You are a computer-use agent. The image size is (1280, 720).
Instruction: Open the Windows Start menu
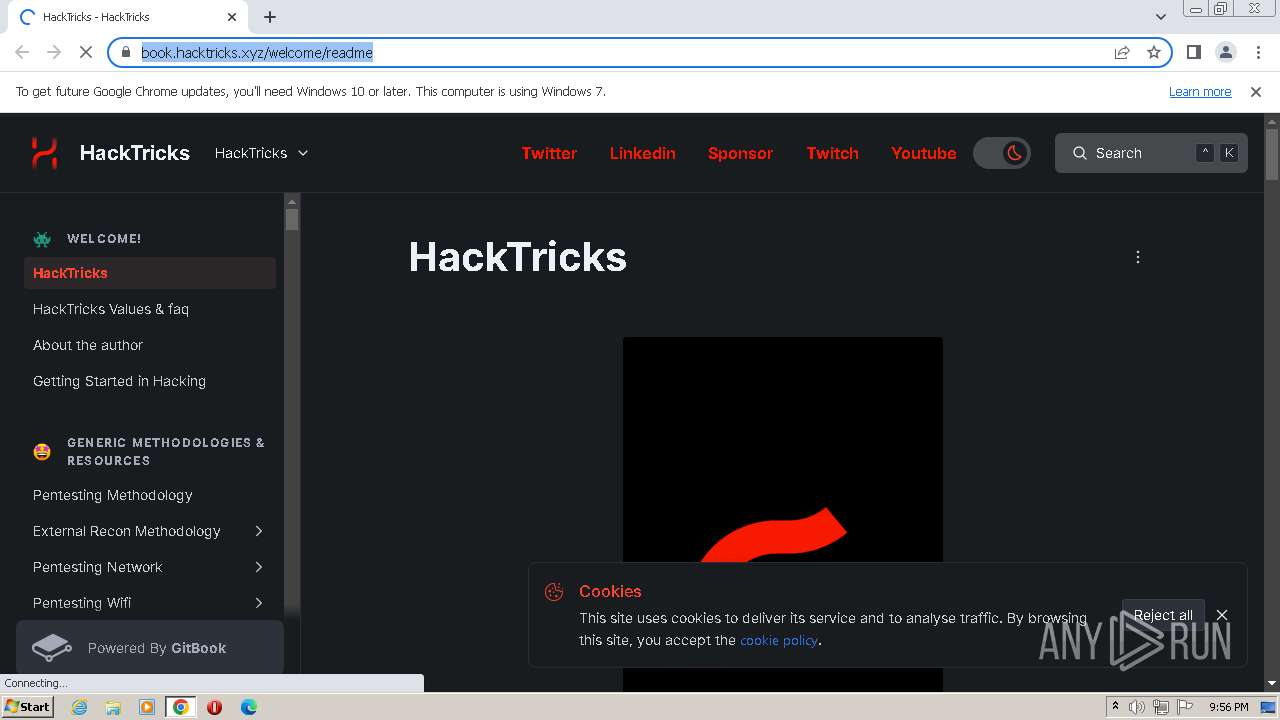pos(27,707)
